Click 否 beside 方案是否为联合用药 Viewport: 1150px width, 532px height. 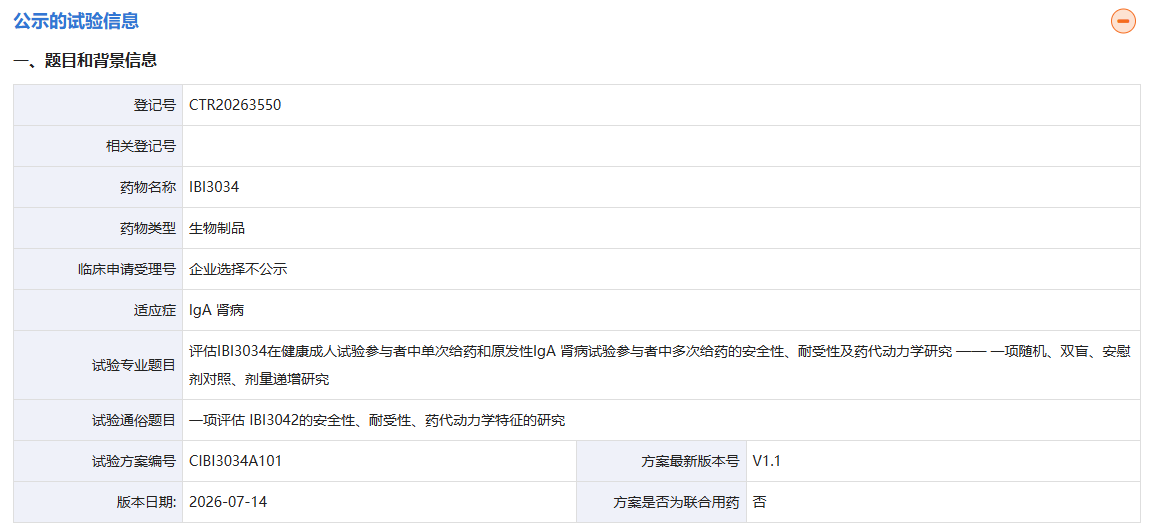click(x=760, y=503)
